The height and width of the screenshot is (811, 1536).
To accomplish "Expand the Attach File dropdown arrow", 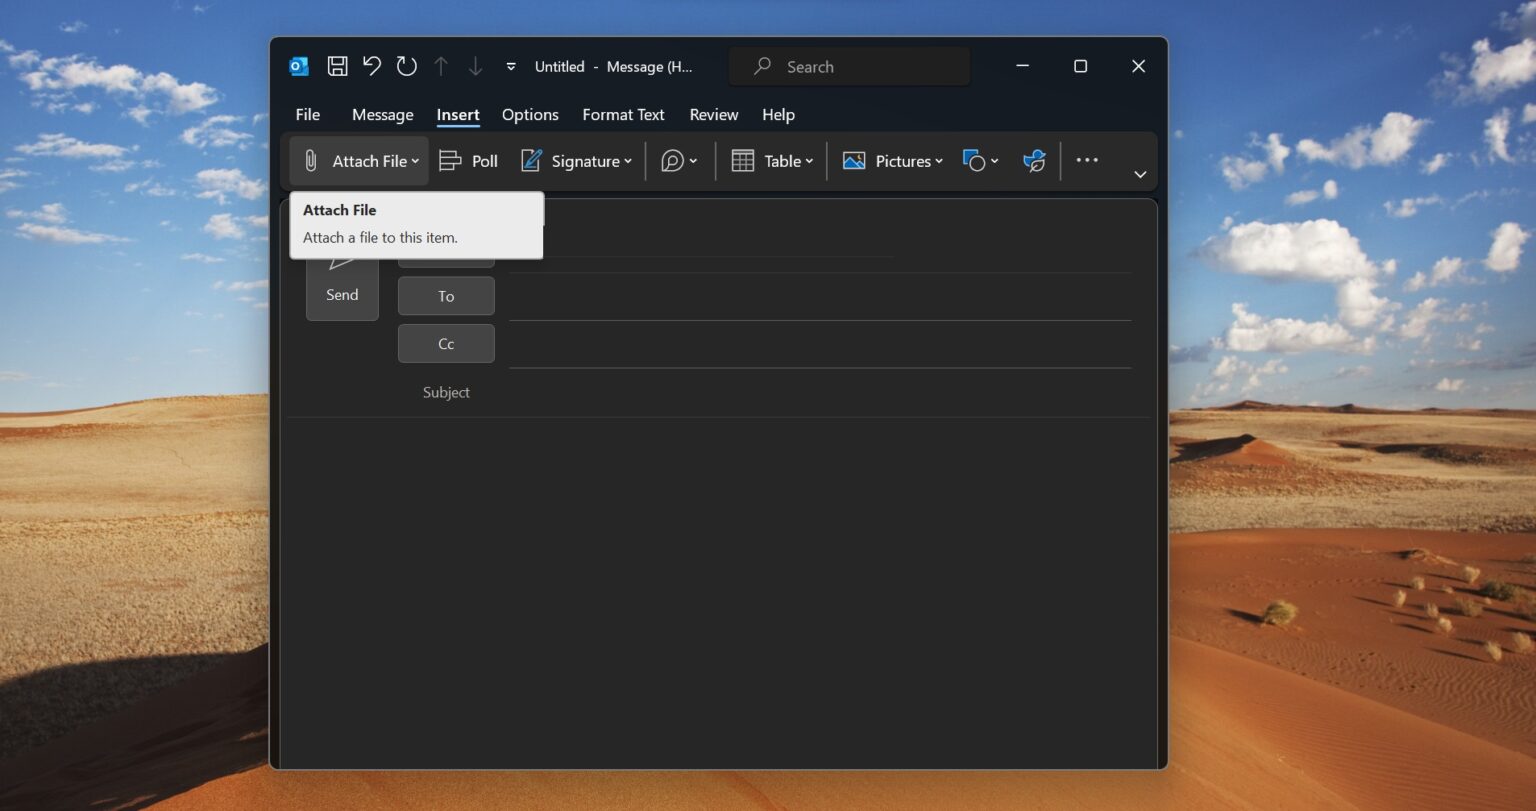I will tap(415, 160).
